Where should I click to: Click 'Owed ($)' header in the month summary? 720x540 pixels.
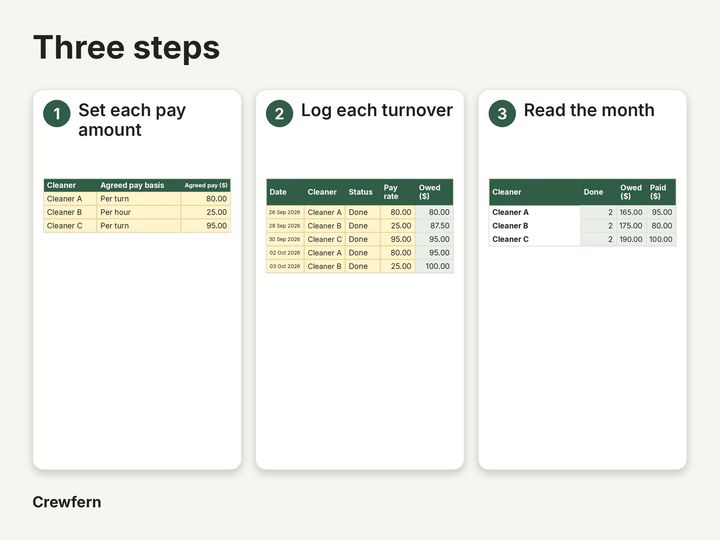click(x=631, y=192)
